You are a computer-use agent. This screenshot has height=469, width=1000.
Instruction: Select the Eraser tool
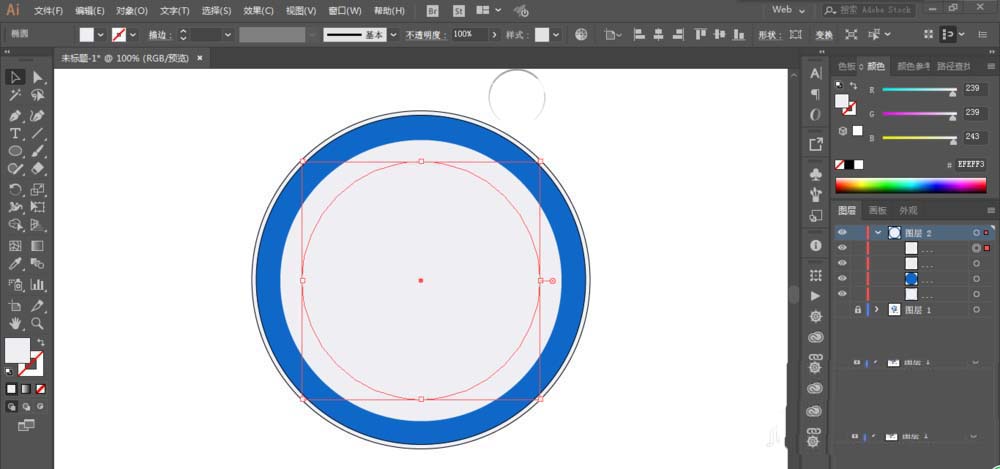38,170
